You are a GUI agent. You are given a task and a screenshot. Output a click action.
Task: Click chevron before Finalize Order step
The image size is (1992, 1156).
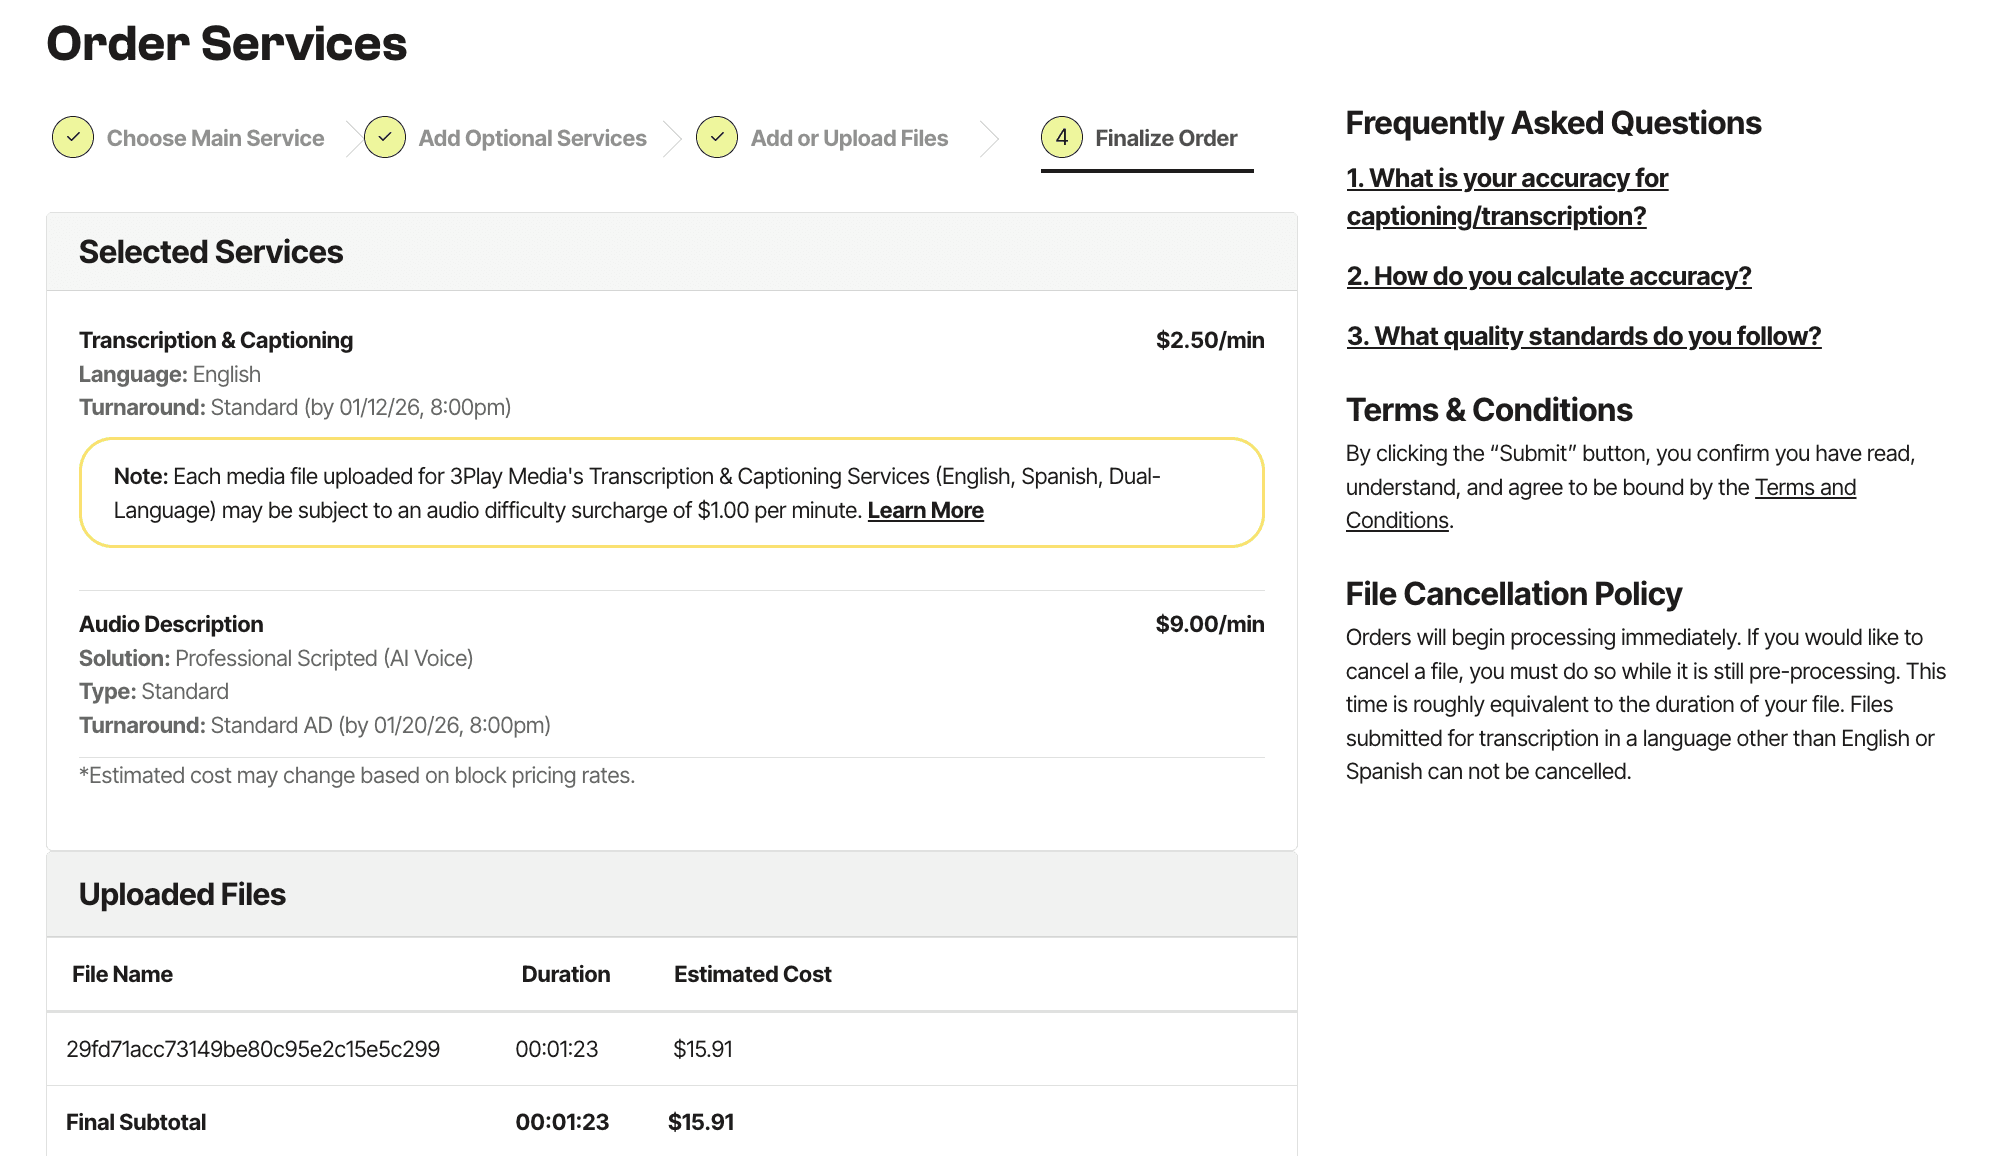click(989, 138)
